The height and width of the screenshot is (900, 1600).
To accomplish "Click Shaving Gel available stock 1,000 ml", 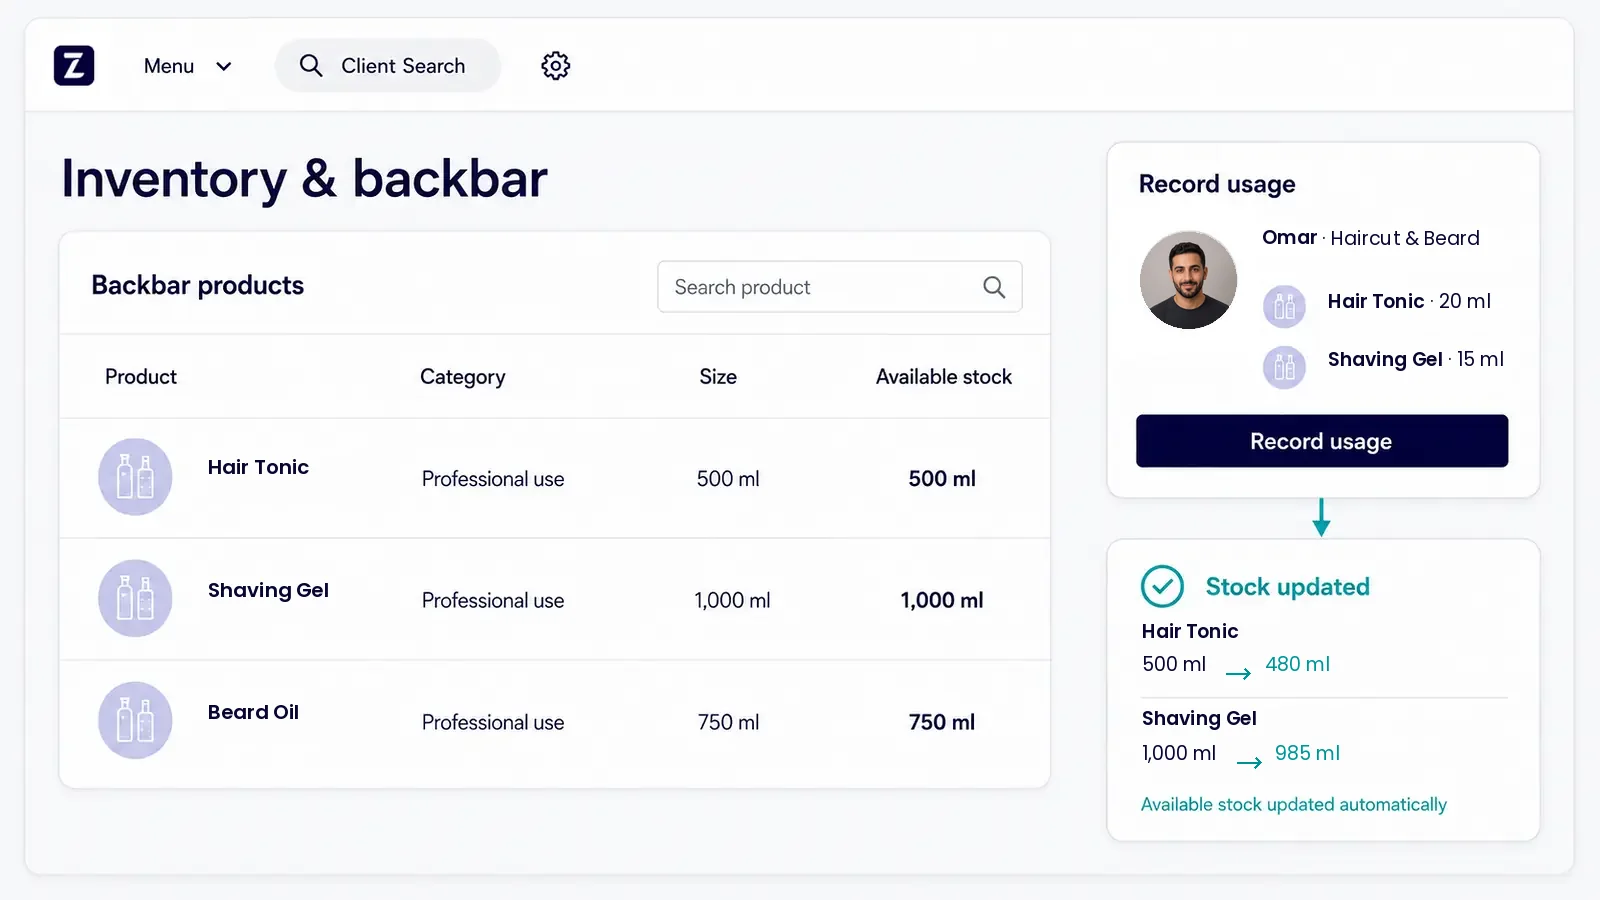I will click(x=942, y=600).
